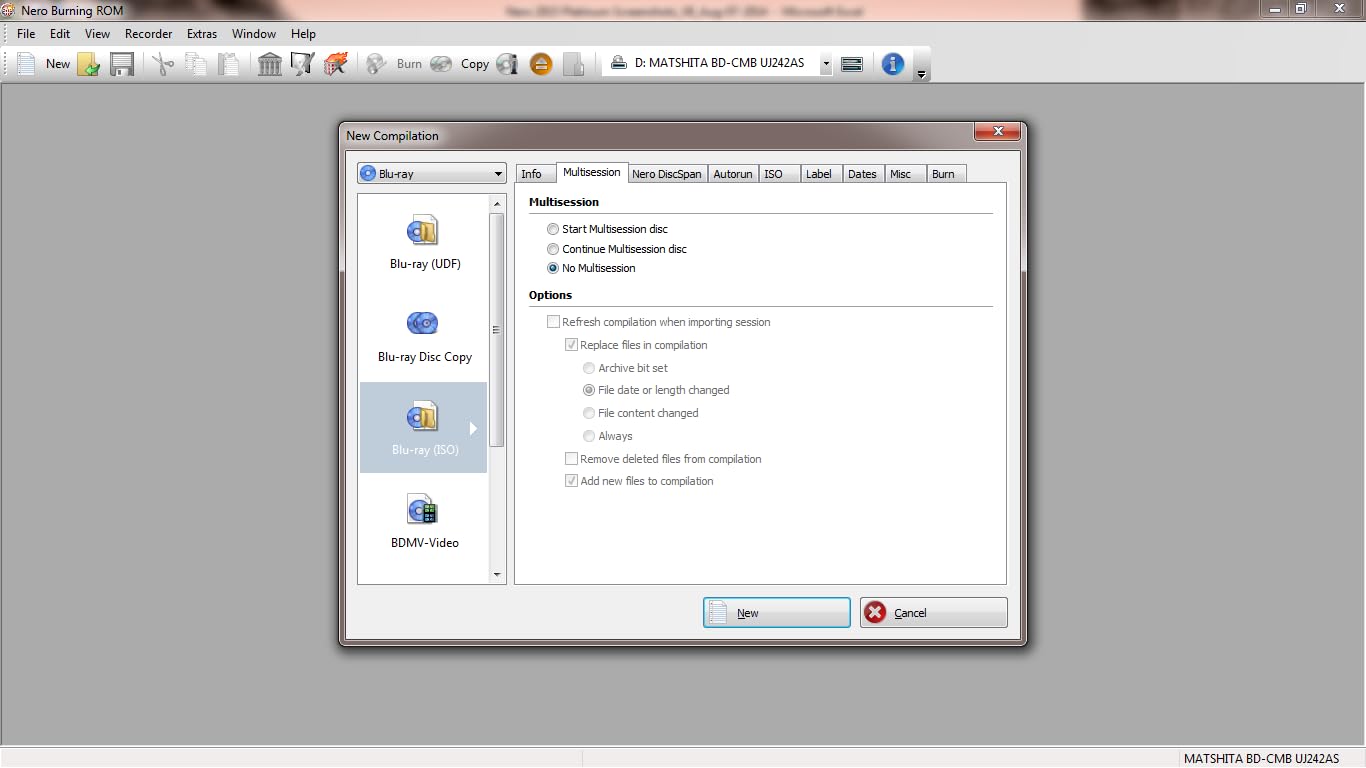The image size is (1366, 768).
Task: Click the Disc Info icon
Action: 507,64
